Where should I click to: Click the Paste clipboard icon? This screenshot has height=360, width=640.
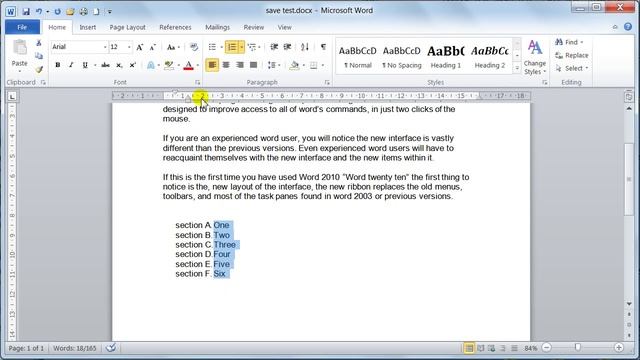pos(20,48)
